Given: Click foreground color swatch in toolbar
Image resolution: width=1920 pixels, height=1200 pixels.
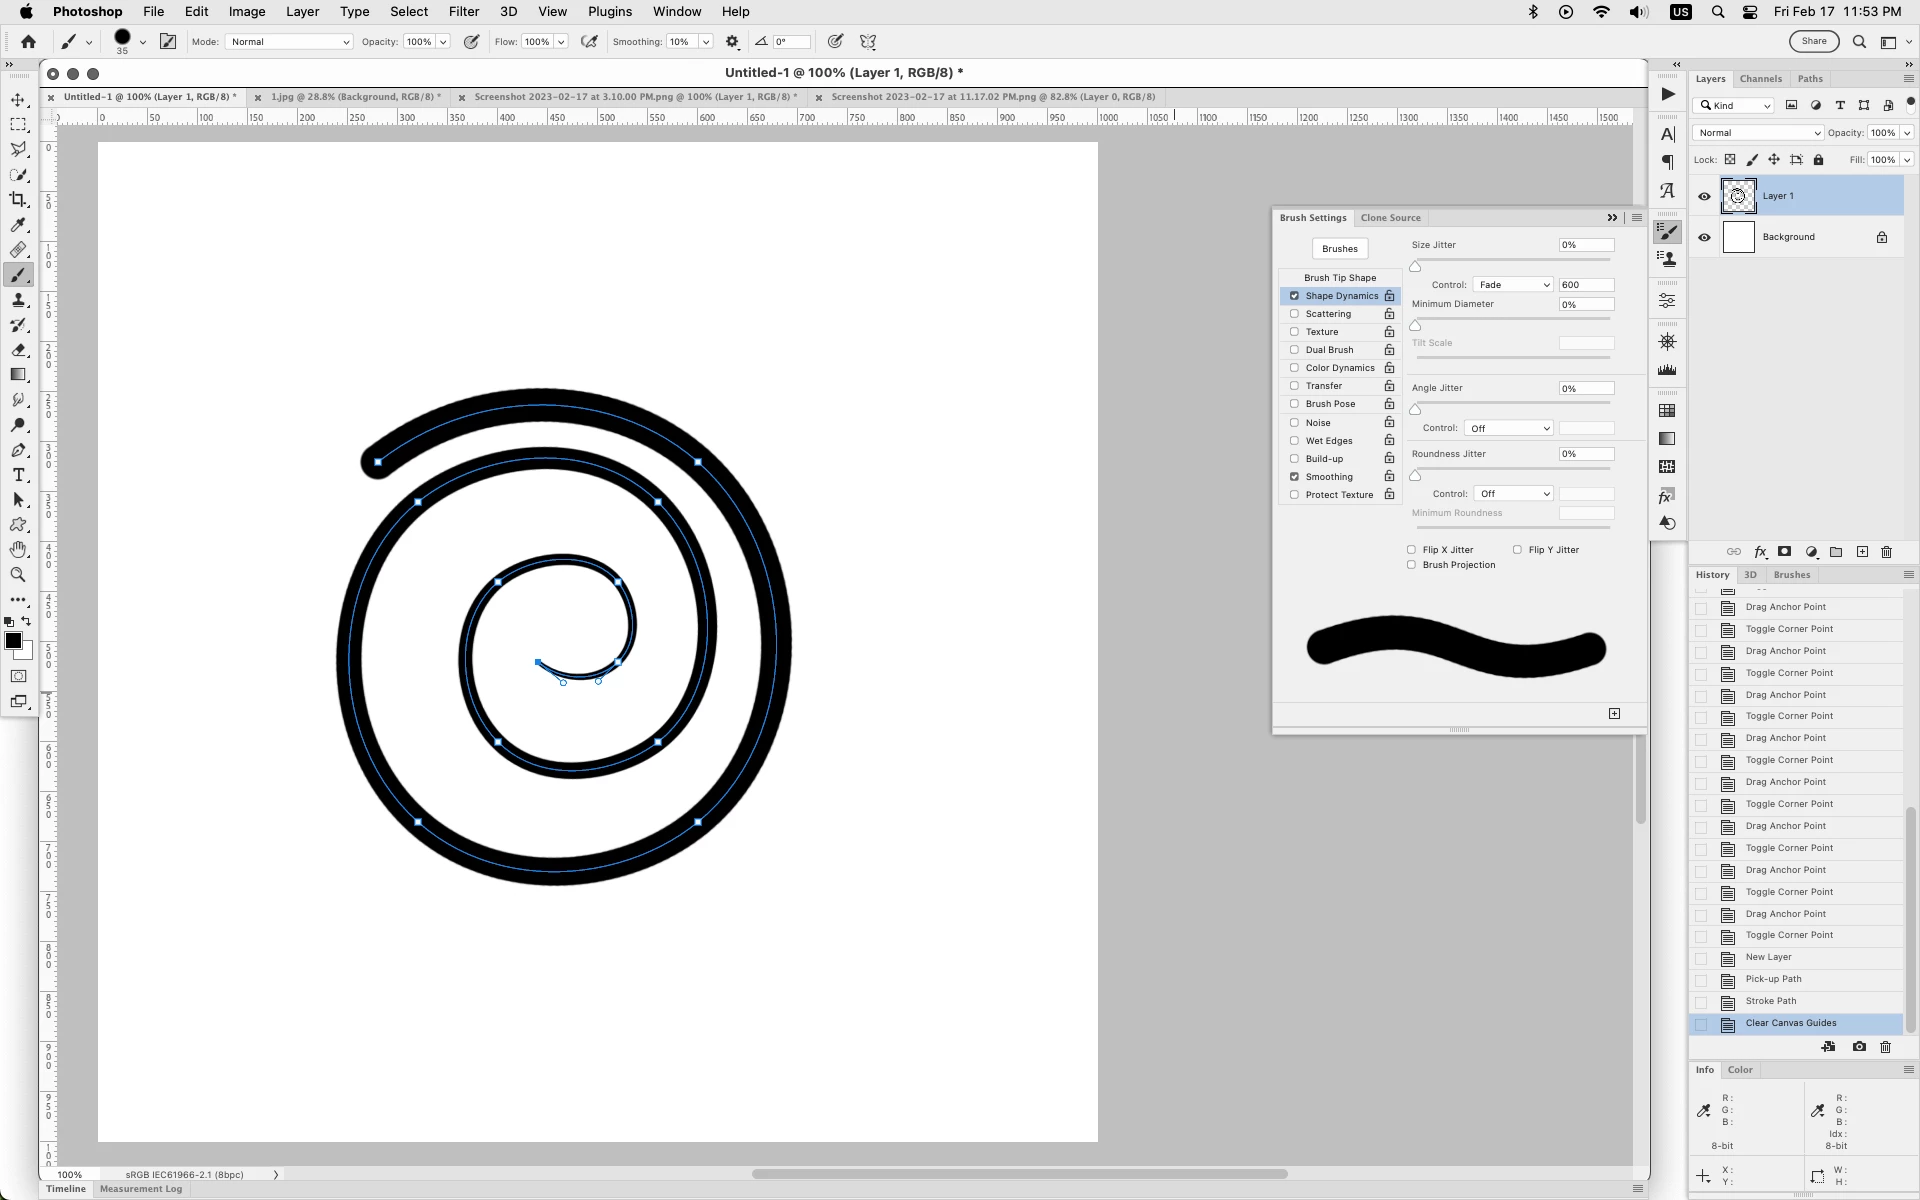Looking at the screenshot, I should point(13,641).
